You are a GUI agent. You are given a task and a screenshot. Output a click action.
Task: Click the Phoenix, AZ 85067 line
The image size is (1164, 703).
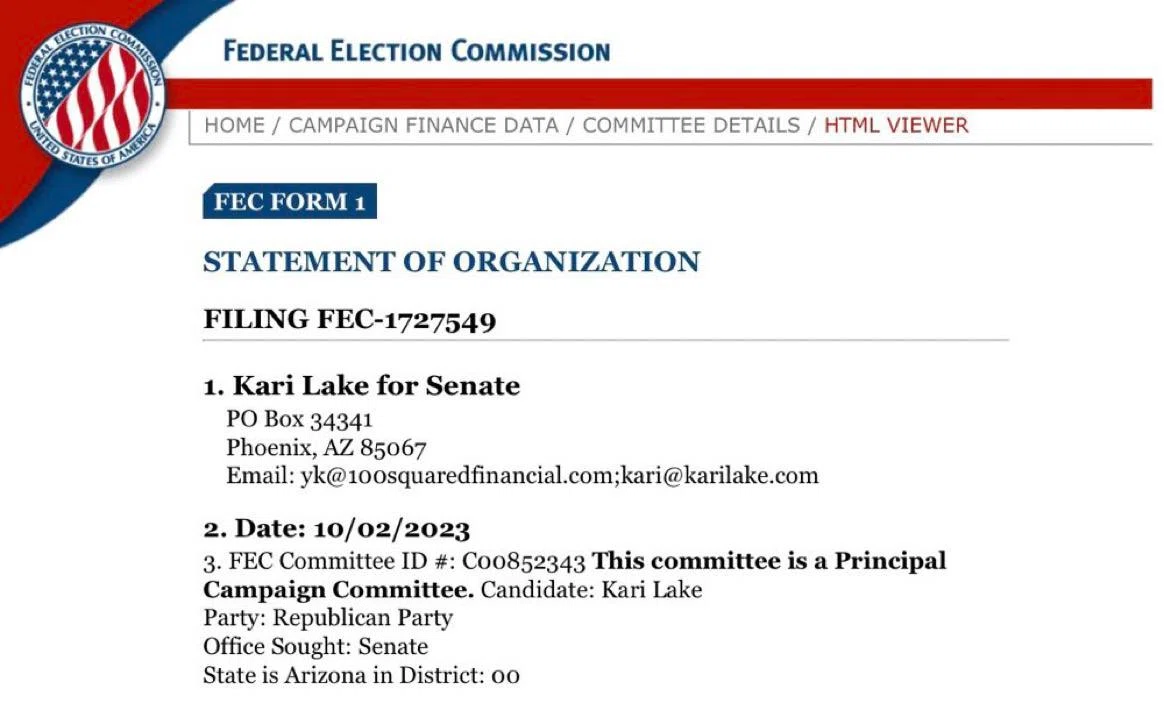coord(327,448)
